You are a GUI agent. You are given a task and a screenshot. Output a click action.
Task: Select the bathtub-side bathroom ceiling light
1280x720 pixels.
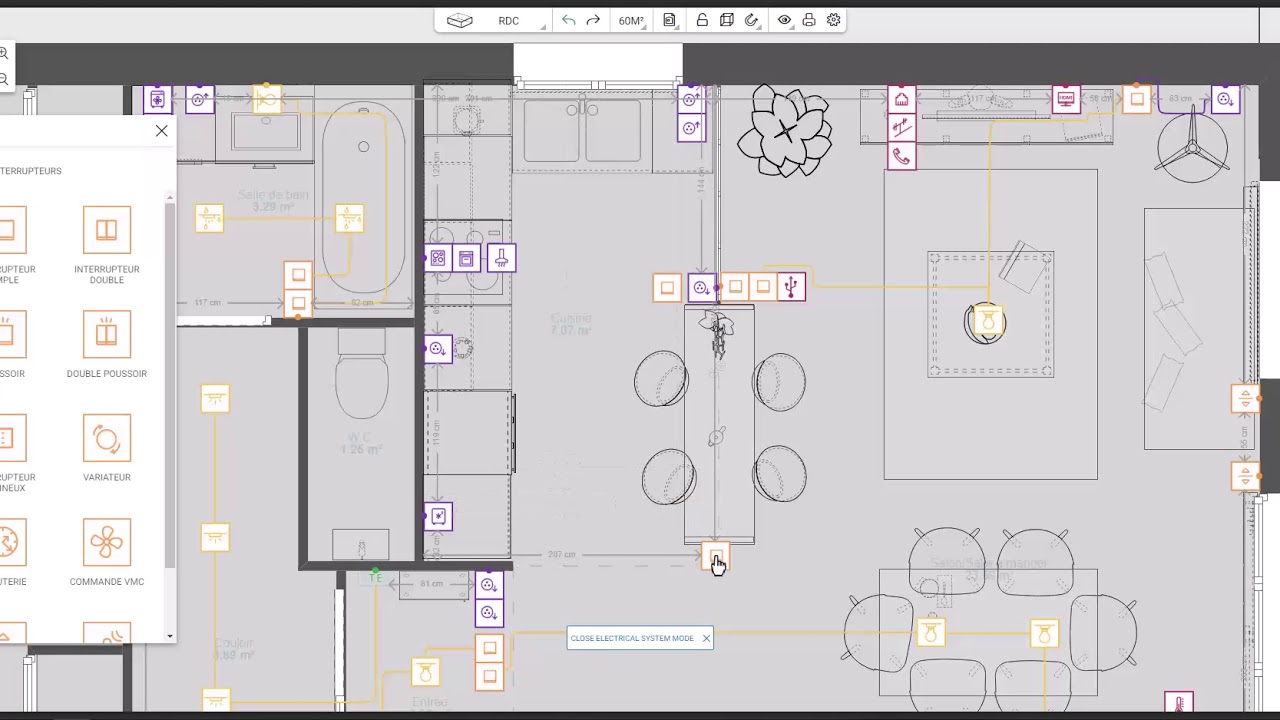pos(349,218)
